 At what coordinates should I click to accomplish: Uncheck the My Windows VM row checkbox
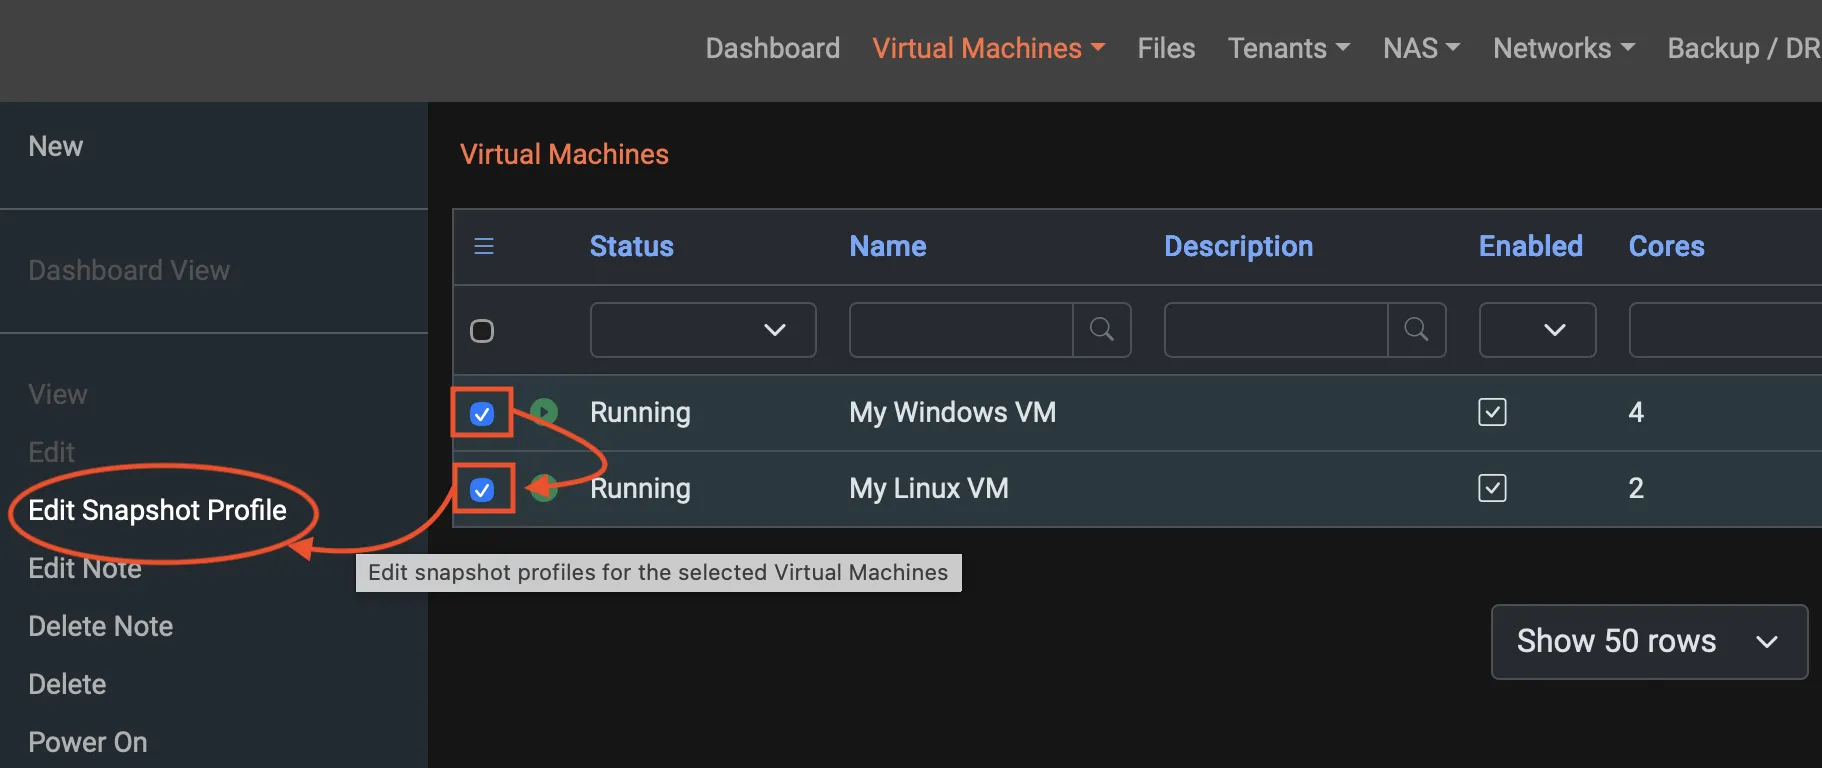tap(482, 413)
